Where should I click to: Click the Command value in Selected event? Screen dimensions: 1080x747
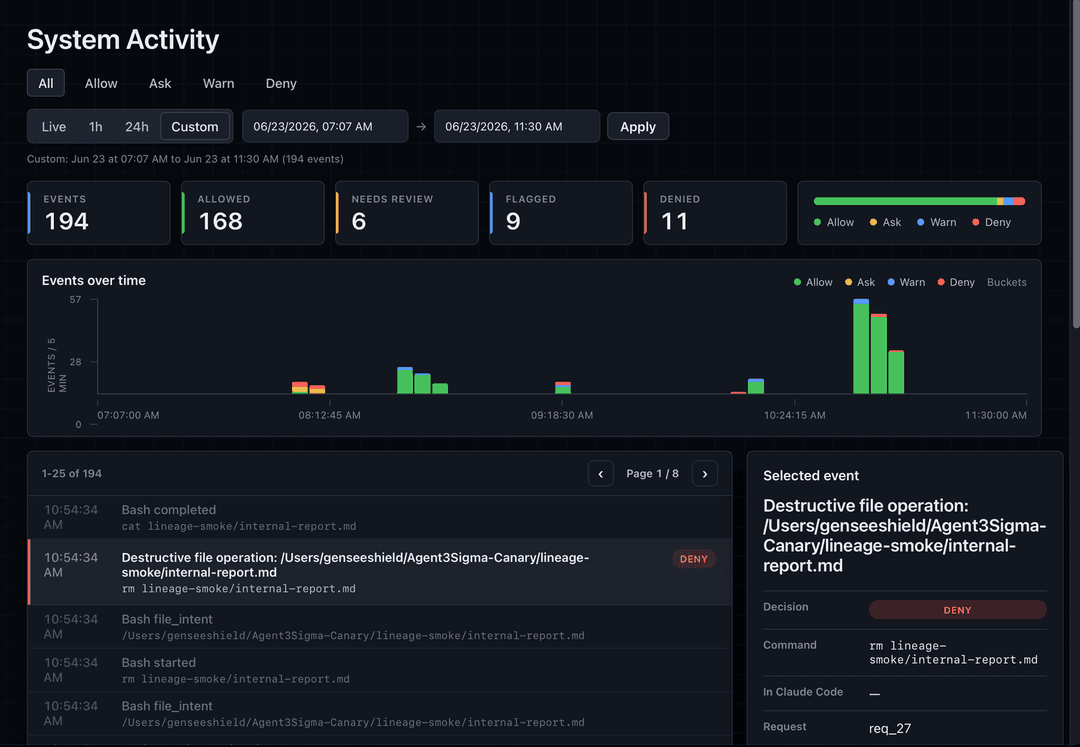(x=953, y=653)
